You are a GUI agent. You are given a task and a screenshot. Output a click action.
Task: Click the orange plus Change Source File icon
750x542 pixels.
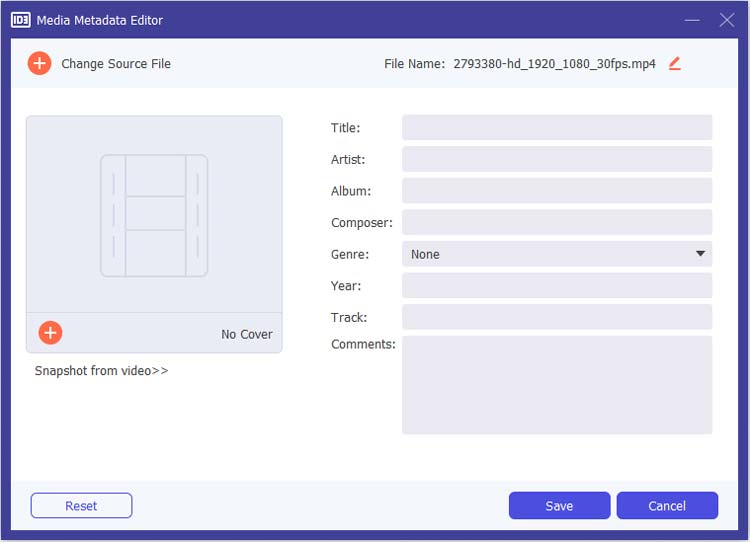point(39,64)
